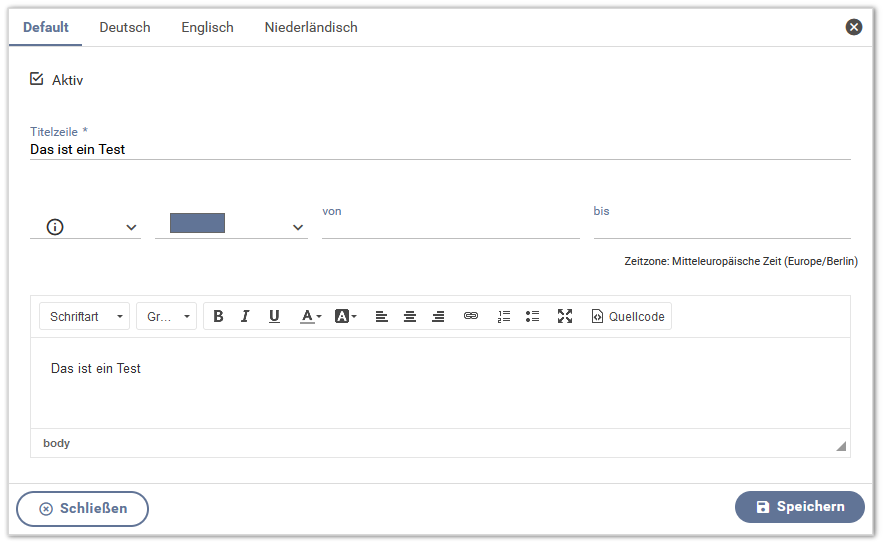Switch to the Deutsch tab

pos(125,27)
